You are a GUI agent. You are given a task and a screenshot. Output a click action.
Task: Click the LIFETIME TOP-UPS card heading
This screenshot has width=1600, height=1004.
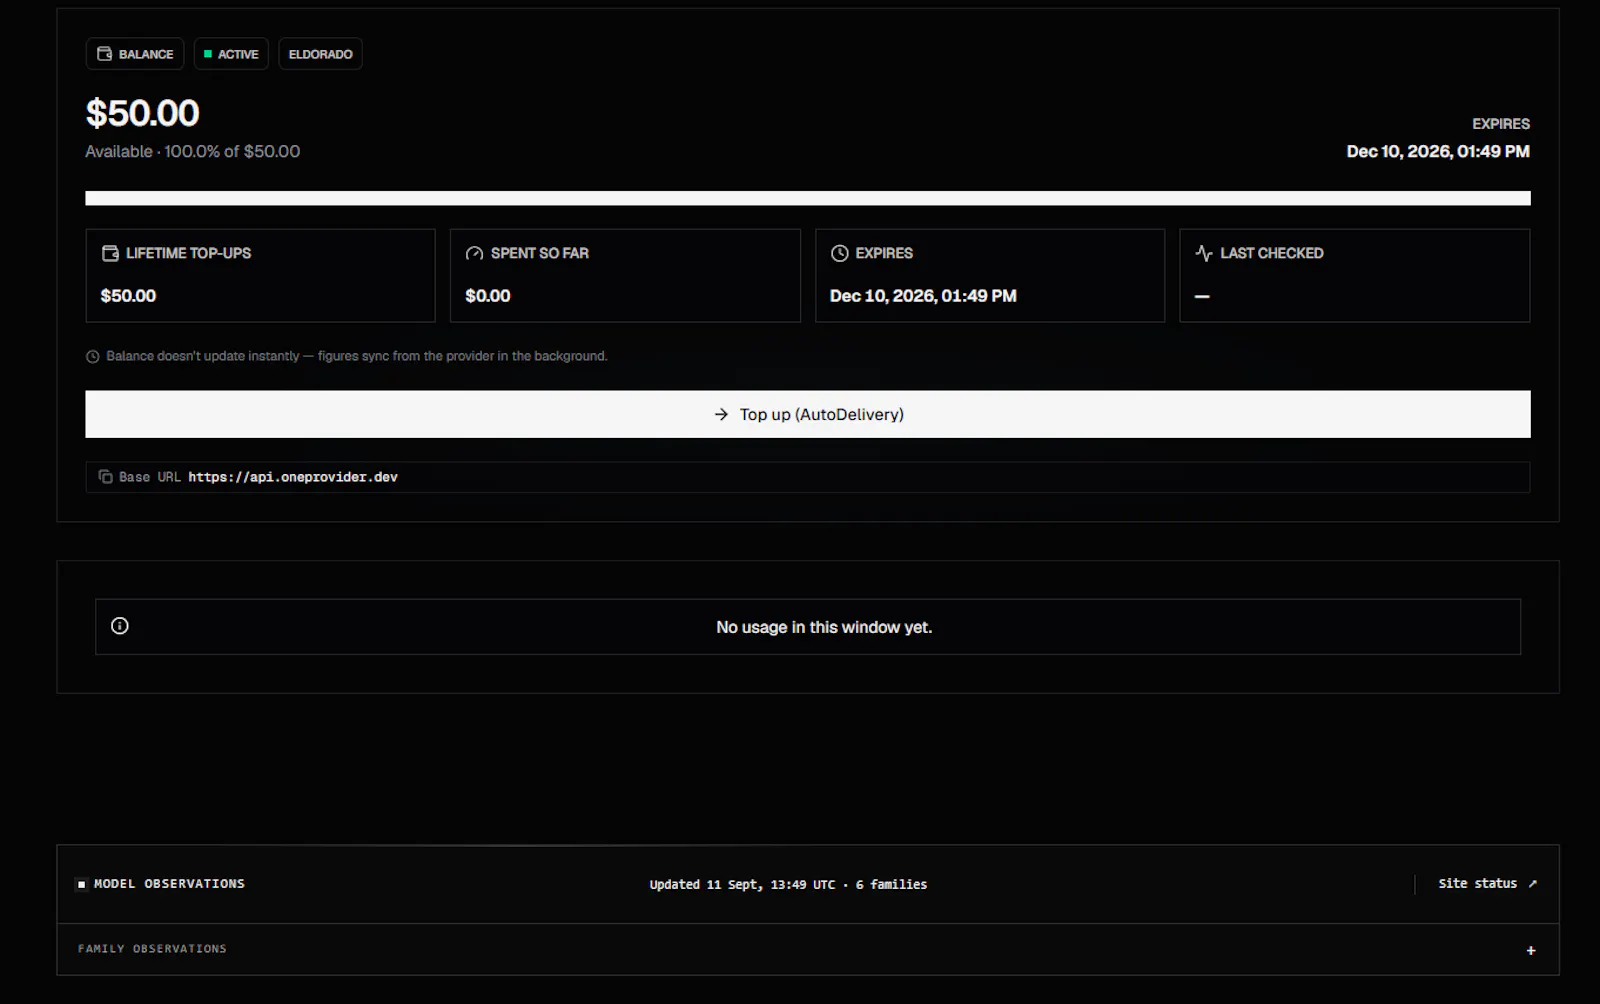(188, 253)
